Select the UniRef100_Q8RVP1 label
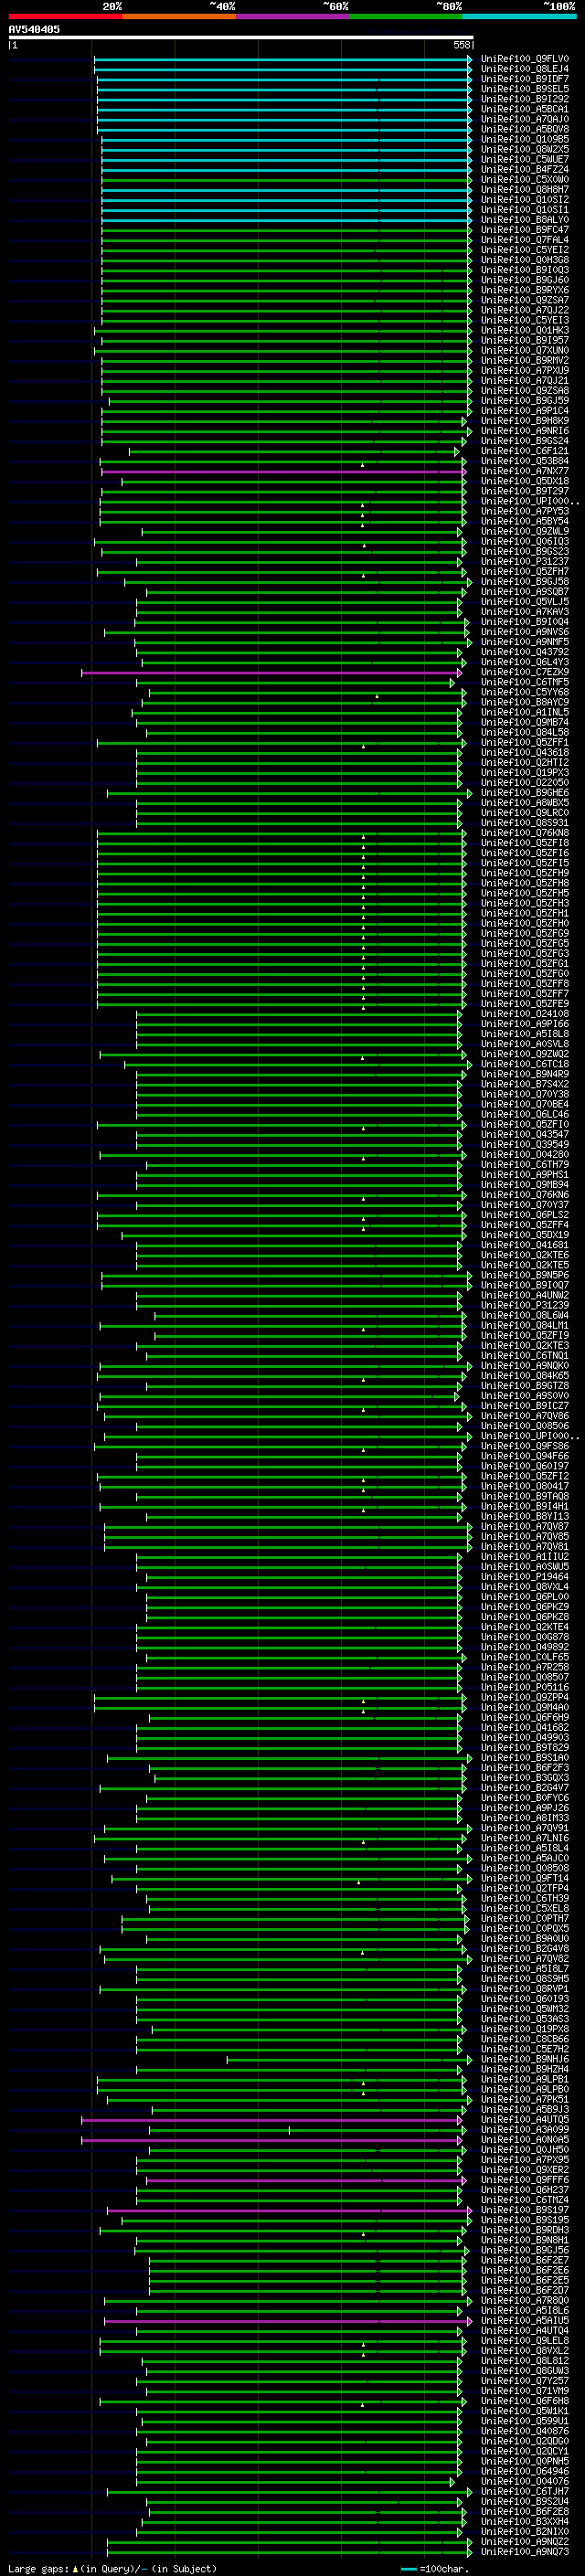585x2576 pixels. coord(524,1989)
